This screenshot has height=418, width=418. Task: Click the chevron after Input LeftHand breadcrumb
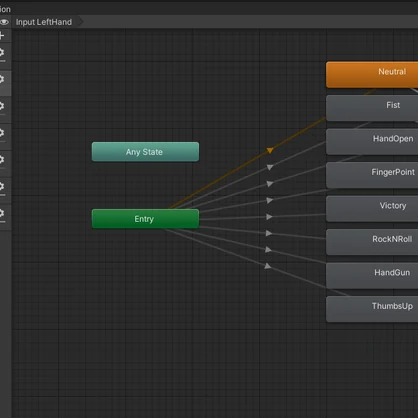click(81, 22)
